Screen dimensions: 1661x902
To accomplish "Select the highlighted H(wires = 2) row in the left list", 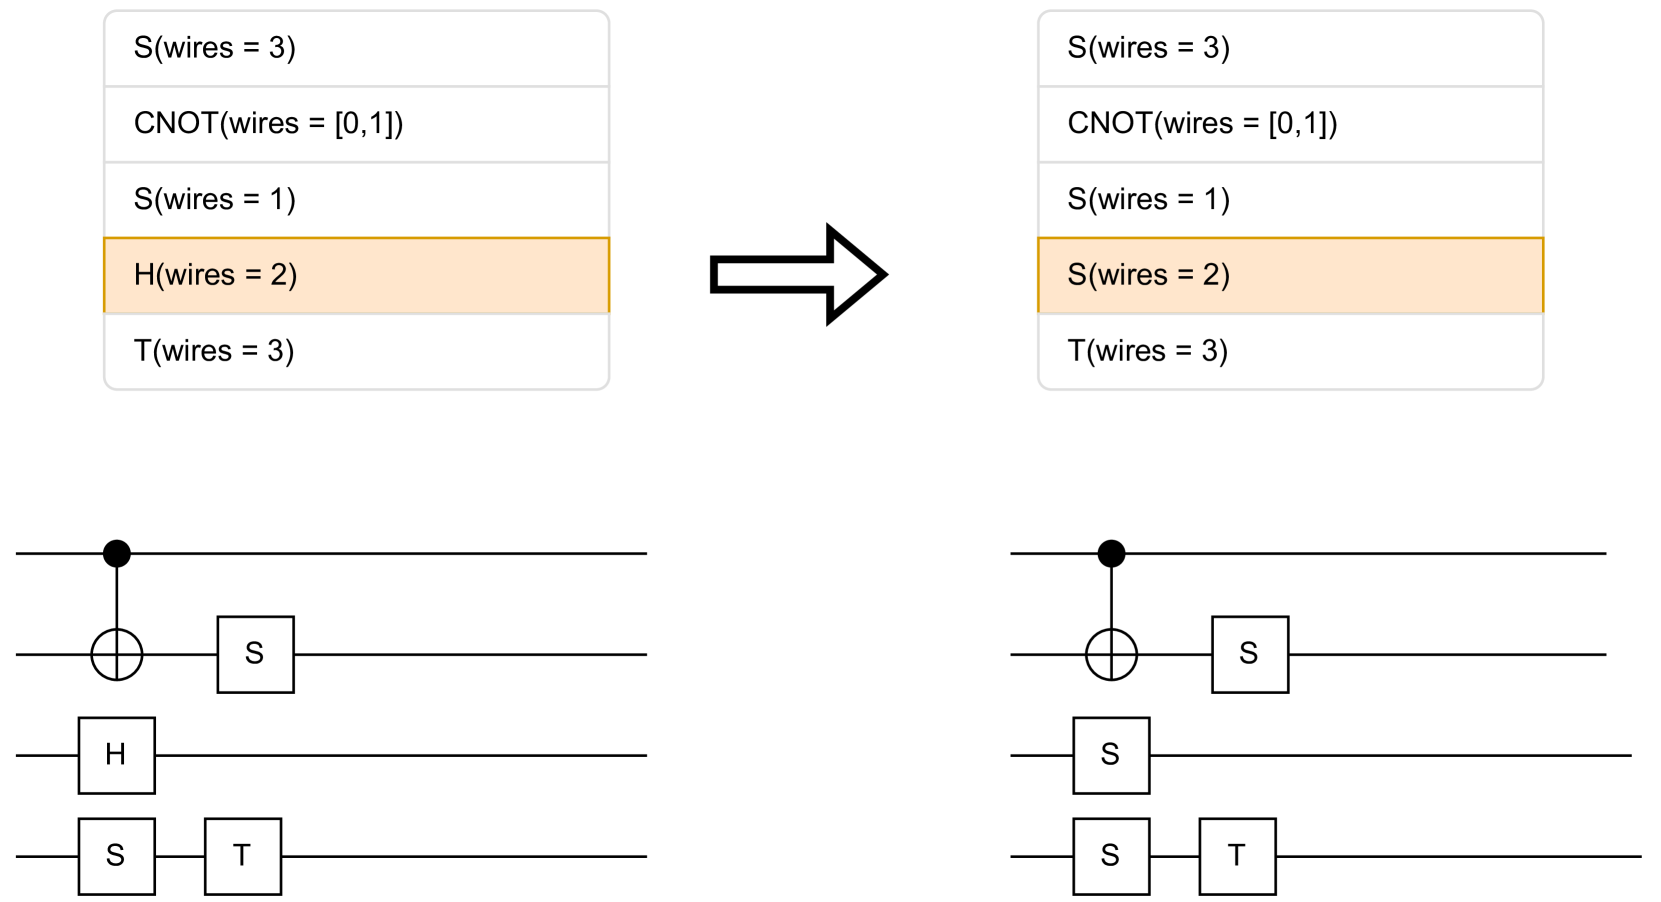I will click(356, 275).
